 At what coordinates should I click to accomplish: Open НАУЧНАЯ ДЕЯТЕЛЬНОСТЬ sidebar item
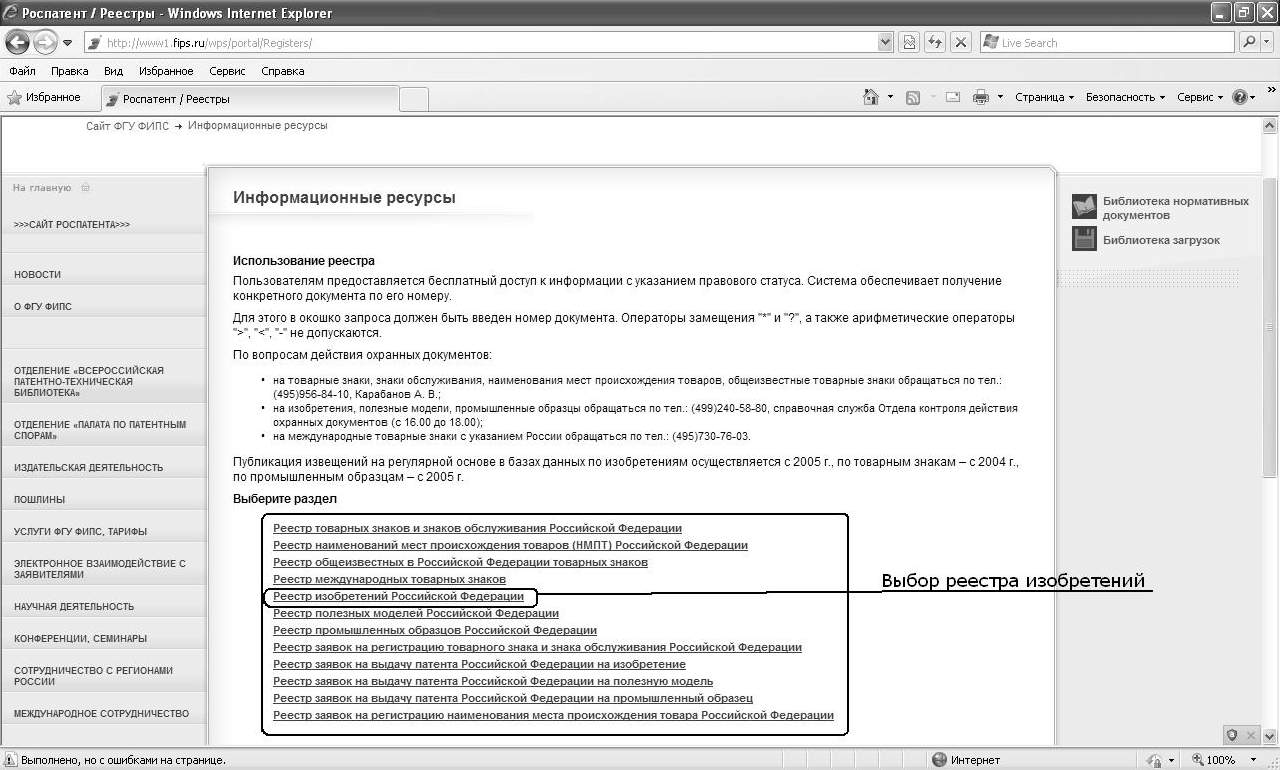tap(74, 607)
